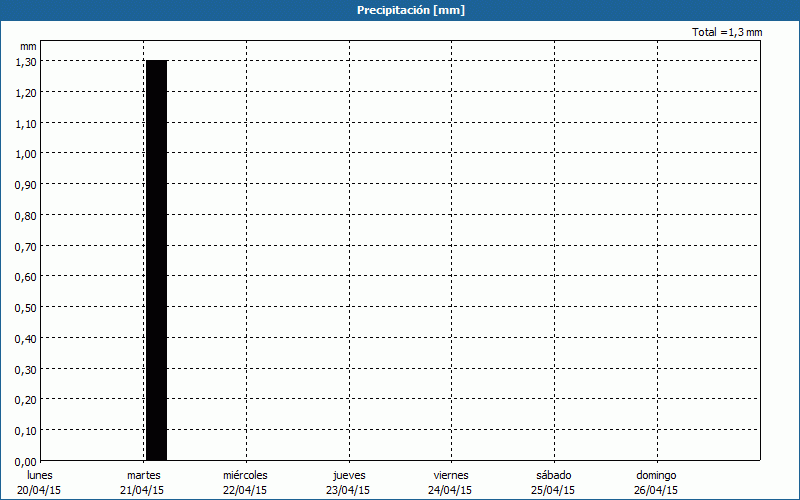
Task: Select the viernes day label
Action: point(450,475)
